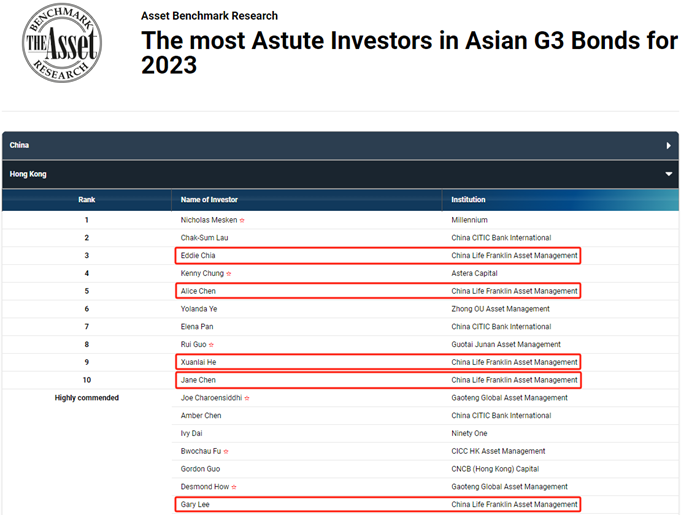This screenshot has width=681, height=515.
Task: Select investor name Alice Chen
Action: click(x=198, y=291)
